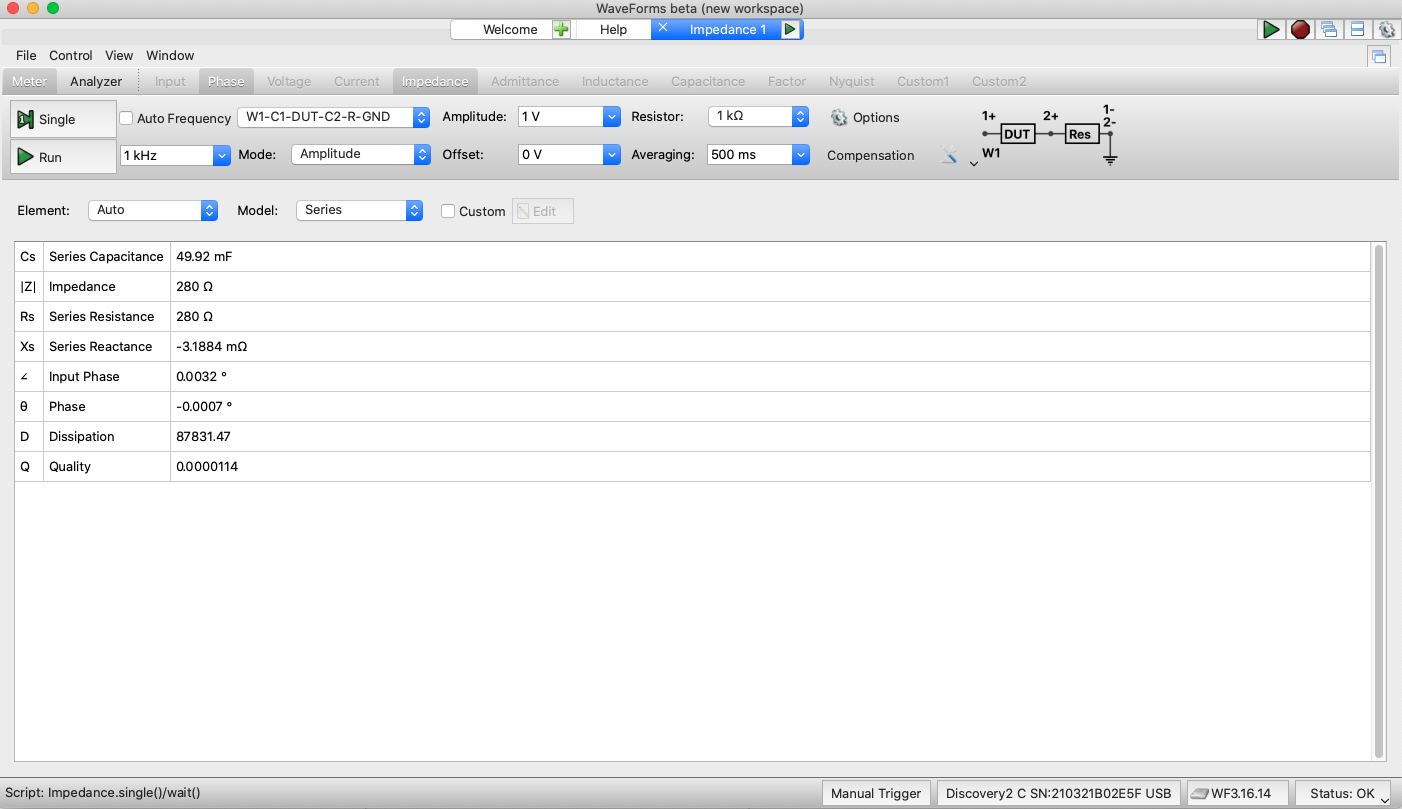Image resolution: width=1402 pixels, height=809 pixels.
Task: Click the DUT circuit diagram
Action: tap(1048, 134)
